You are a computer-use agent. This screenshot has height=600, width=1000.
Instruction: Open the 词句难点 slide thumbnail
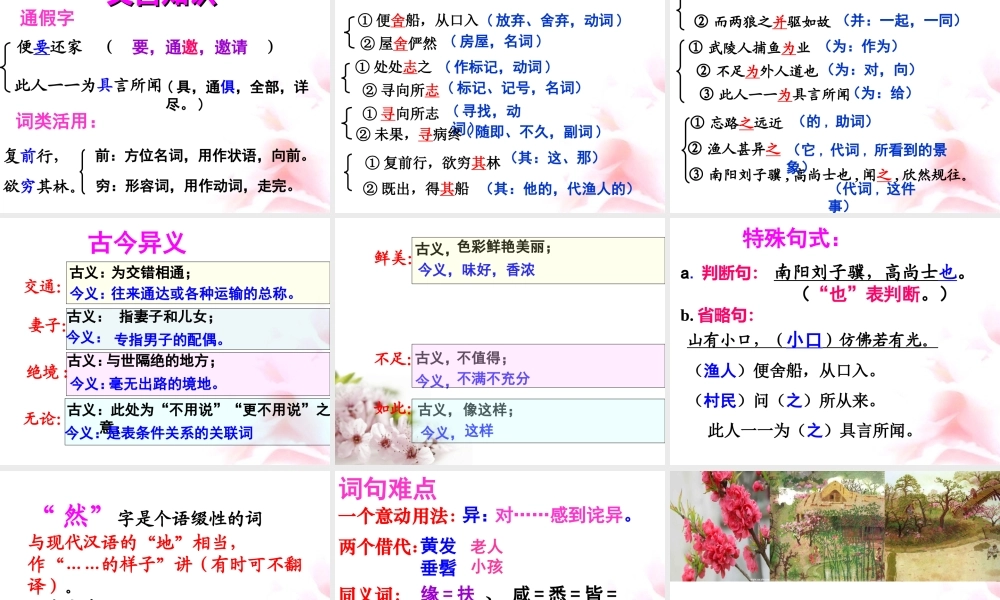pos(500,536)
